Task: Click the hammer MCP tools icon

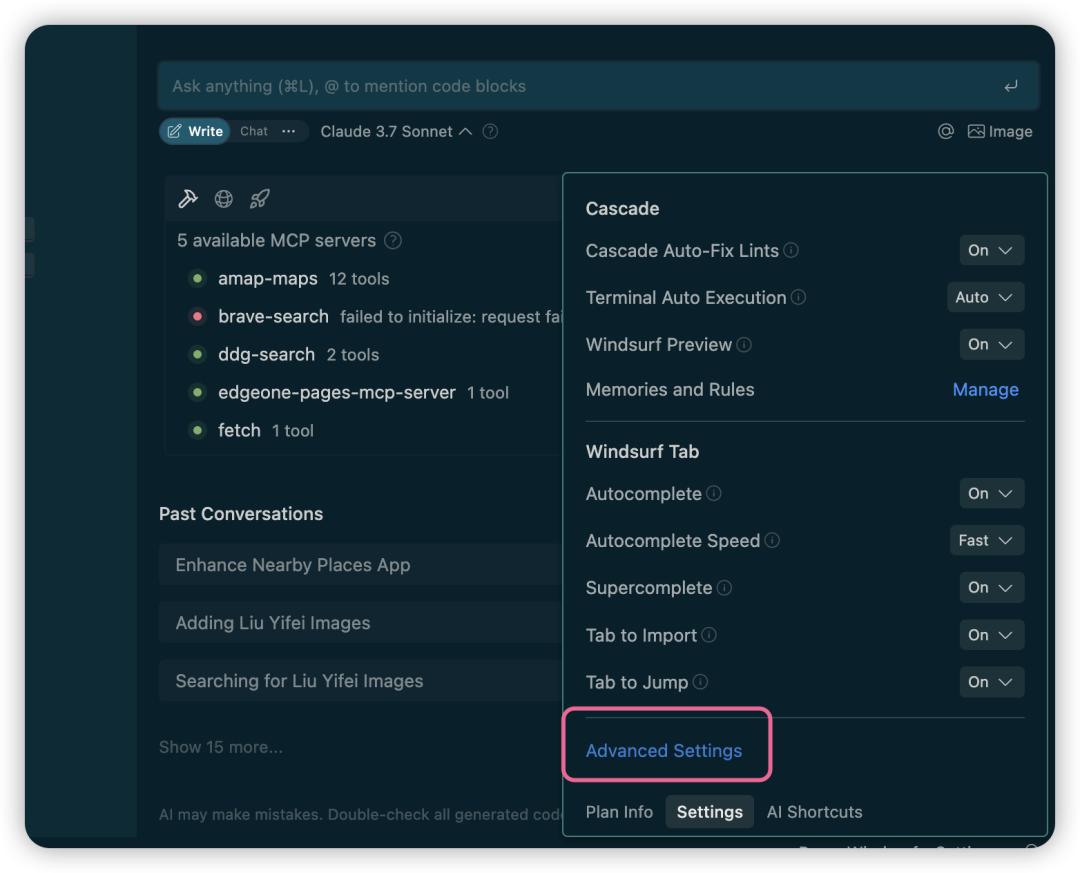Action: [x=188, y=199]
